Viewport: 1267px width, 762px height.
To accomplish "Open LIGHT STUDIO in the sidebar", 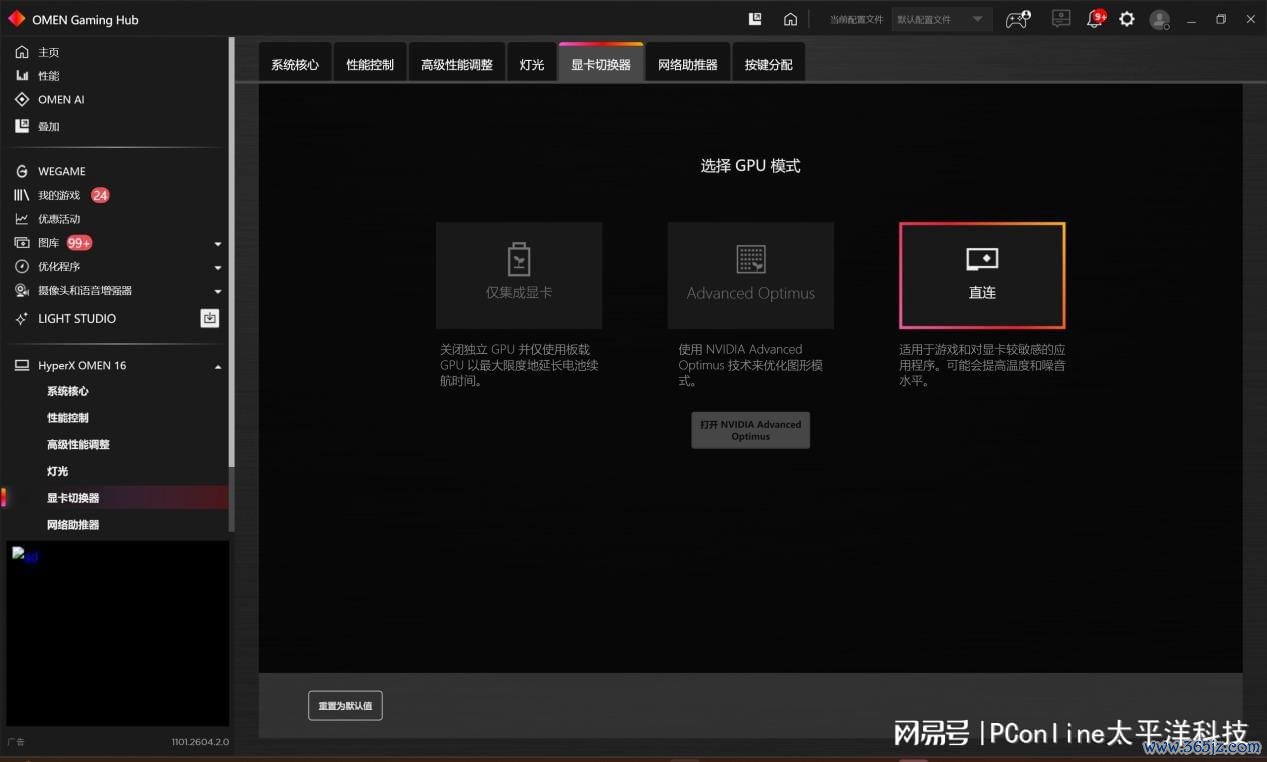I will coord(77,319).
